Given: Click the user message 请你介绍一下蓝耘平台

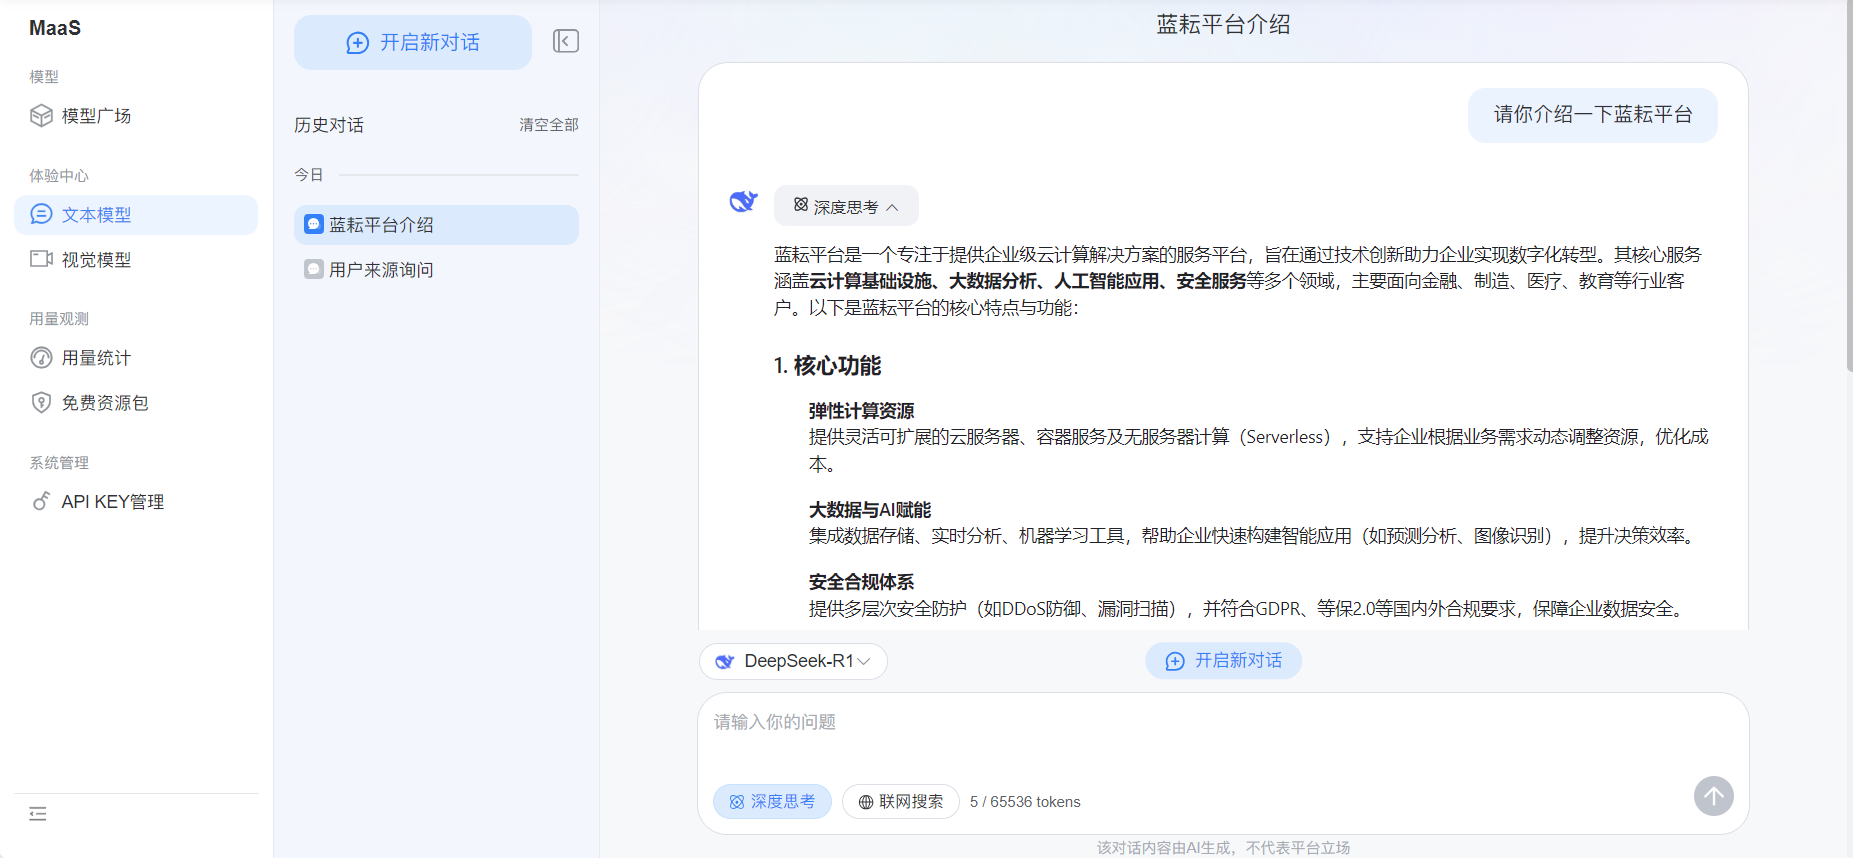Looking at the screenshot, I should click(1593, 115).
